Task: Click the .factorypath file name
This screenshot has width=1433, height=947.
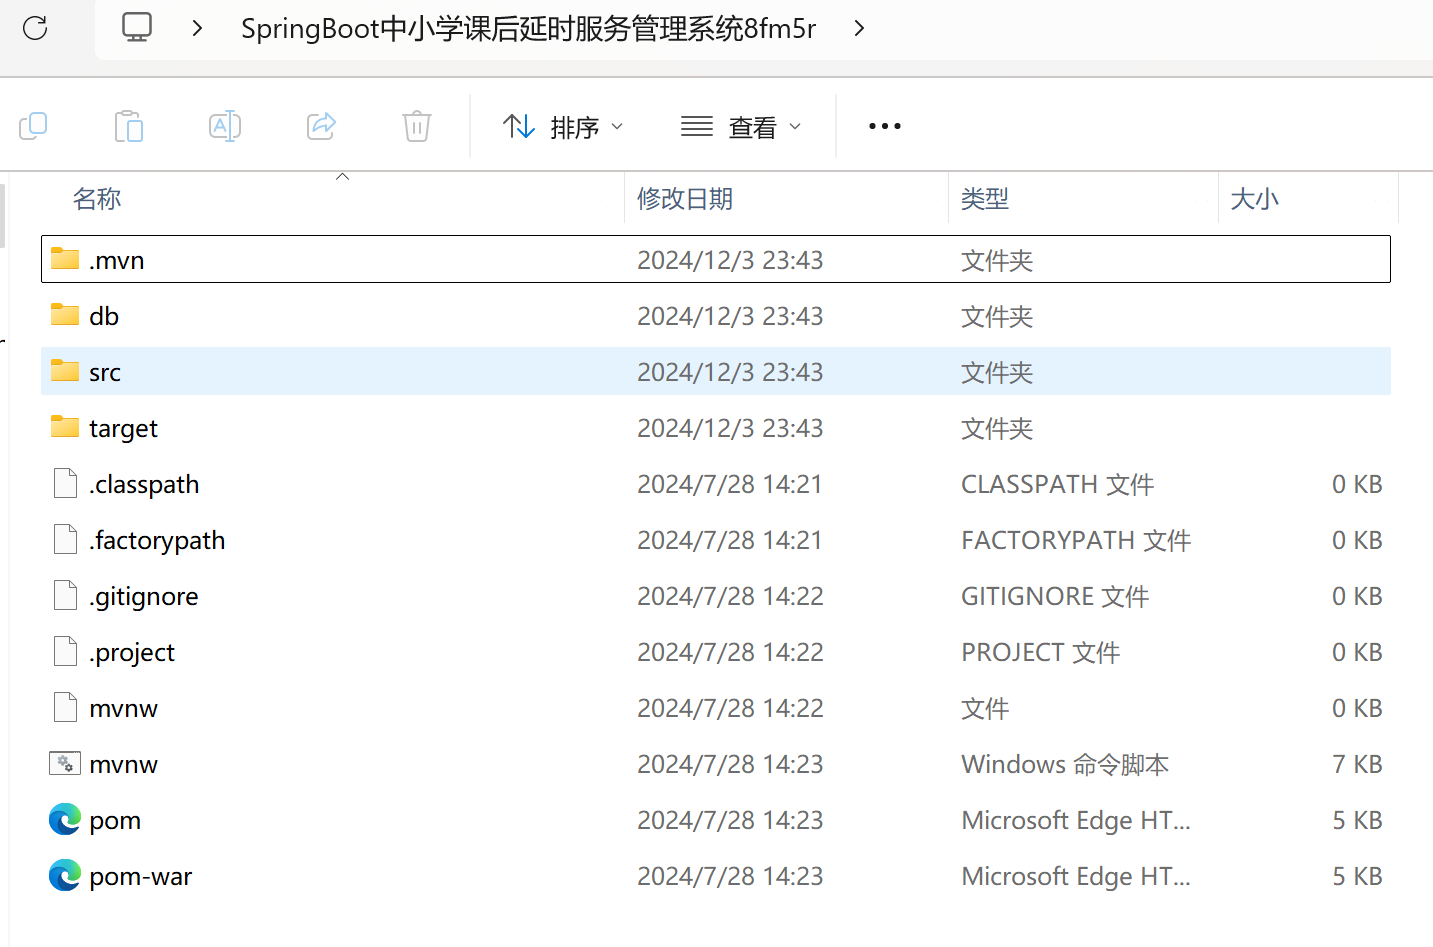Action: 157,541
